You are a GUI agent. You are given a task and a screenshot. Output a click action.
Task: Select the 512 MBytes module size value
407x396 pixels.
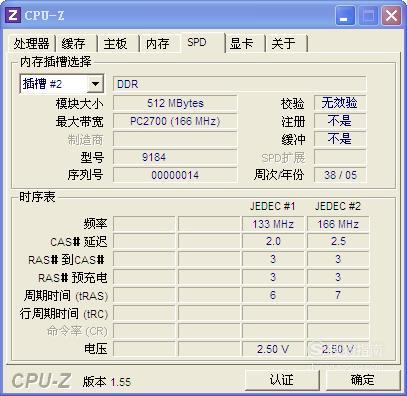[x=175, y=103]
